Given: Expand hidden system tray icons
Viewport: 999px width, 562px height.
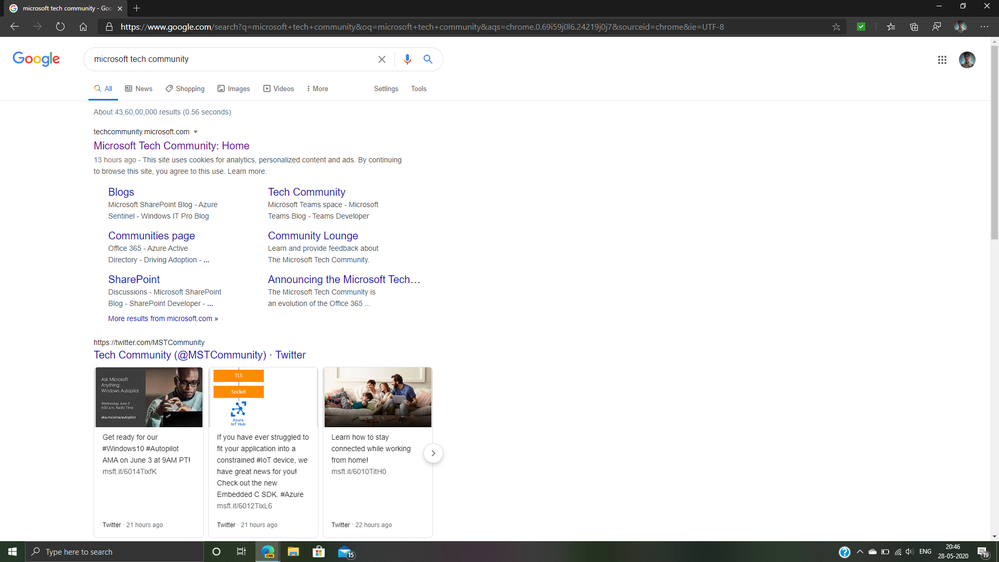Looking at the screenshot, I should click(x=860, y=552).
